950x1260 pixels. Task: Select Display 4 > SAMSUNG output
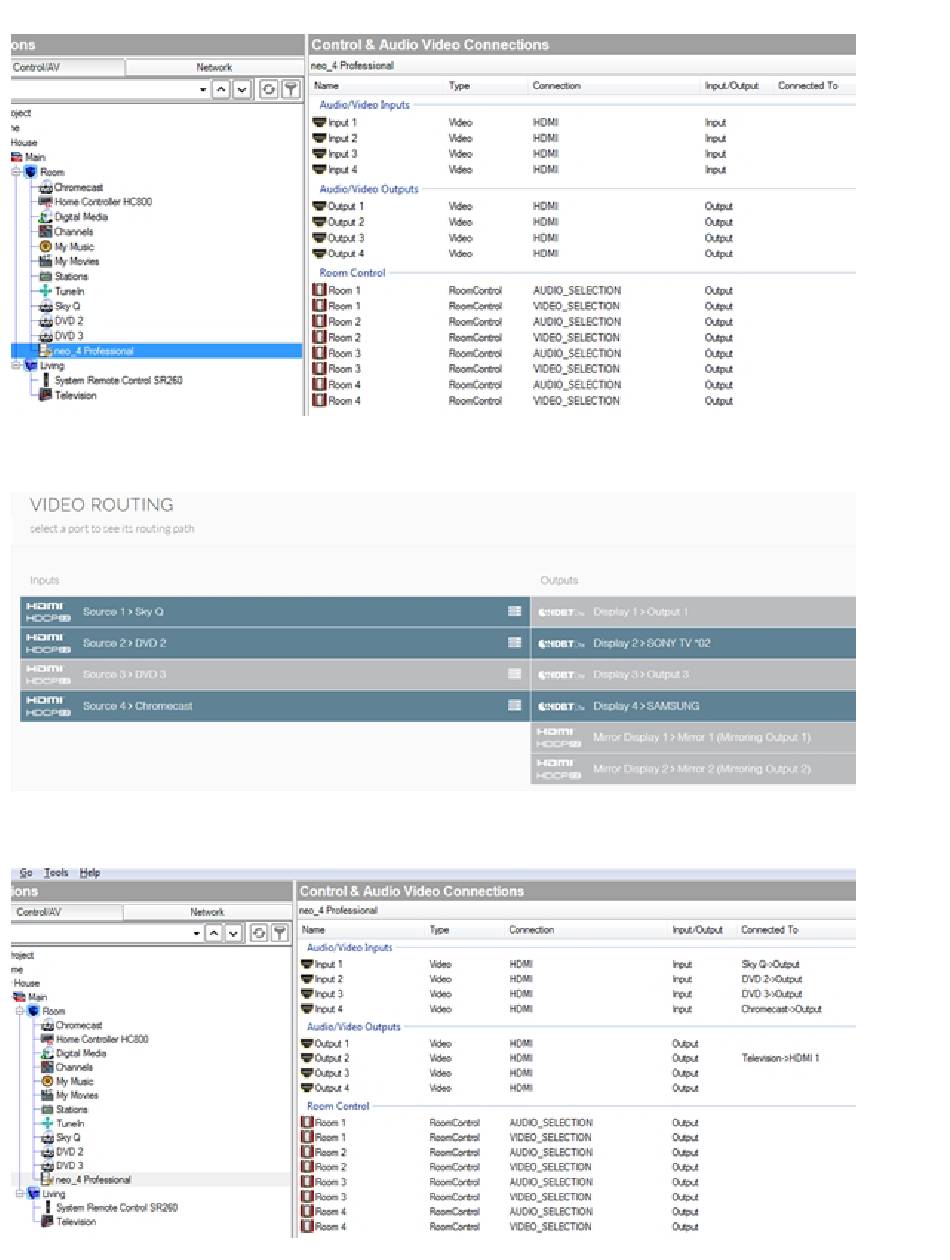click(693, 706)
